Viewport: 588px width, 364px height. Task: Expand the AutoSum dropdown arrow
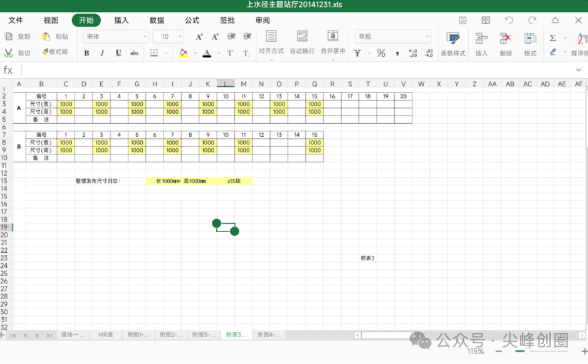coord(565,38)
